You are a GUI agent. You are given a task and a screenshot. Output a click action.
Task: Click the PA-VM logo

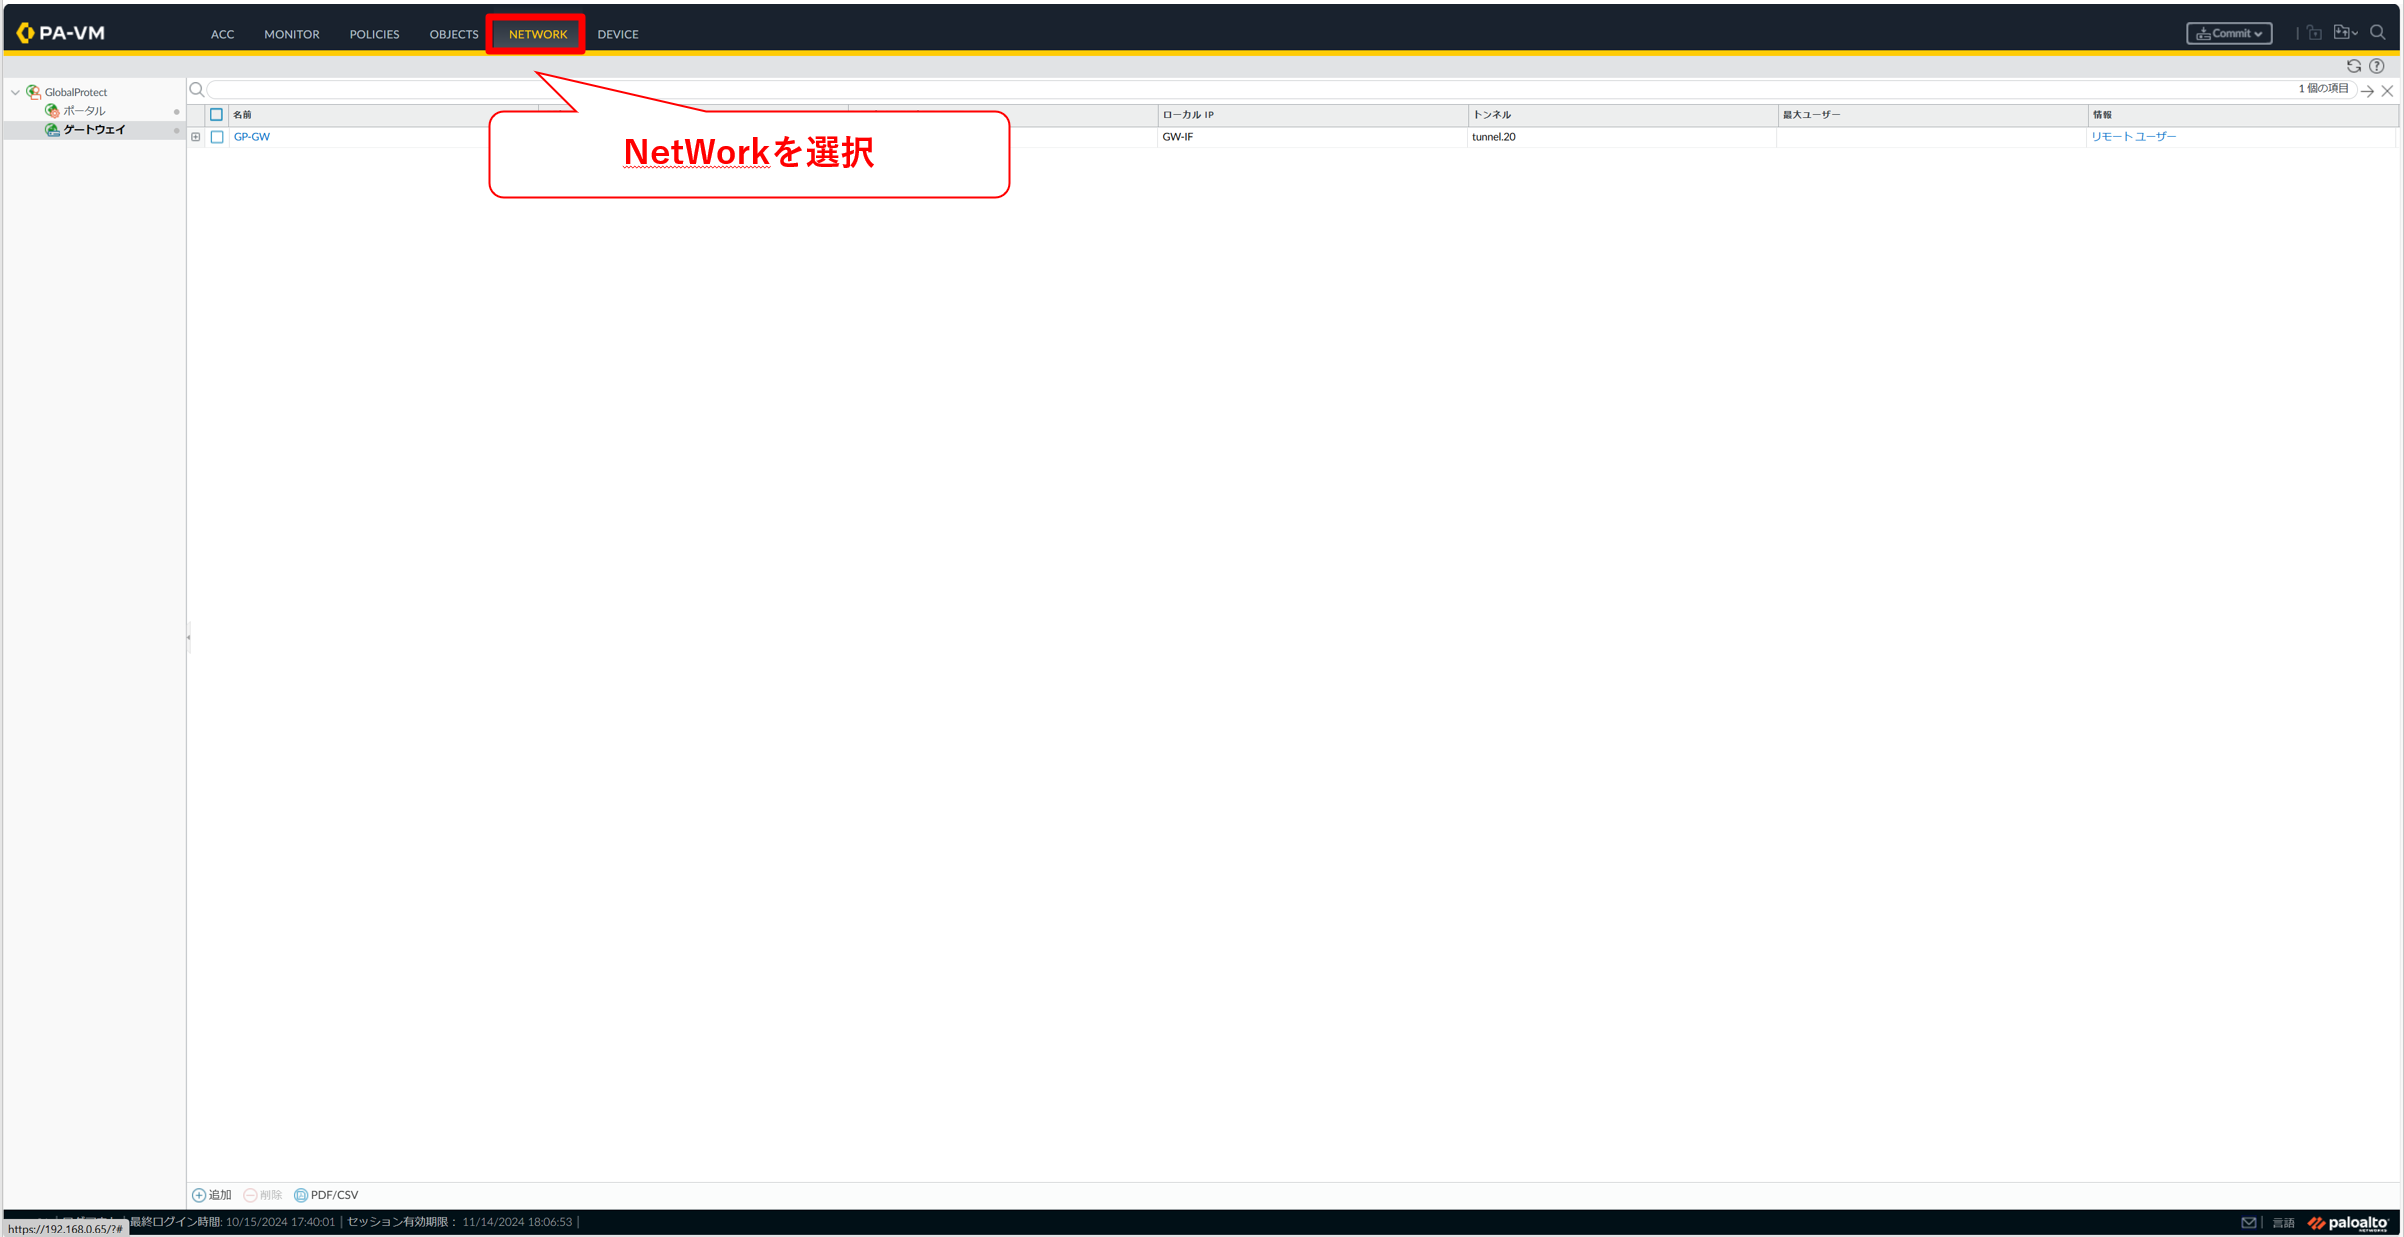[x=61, y=33]
